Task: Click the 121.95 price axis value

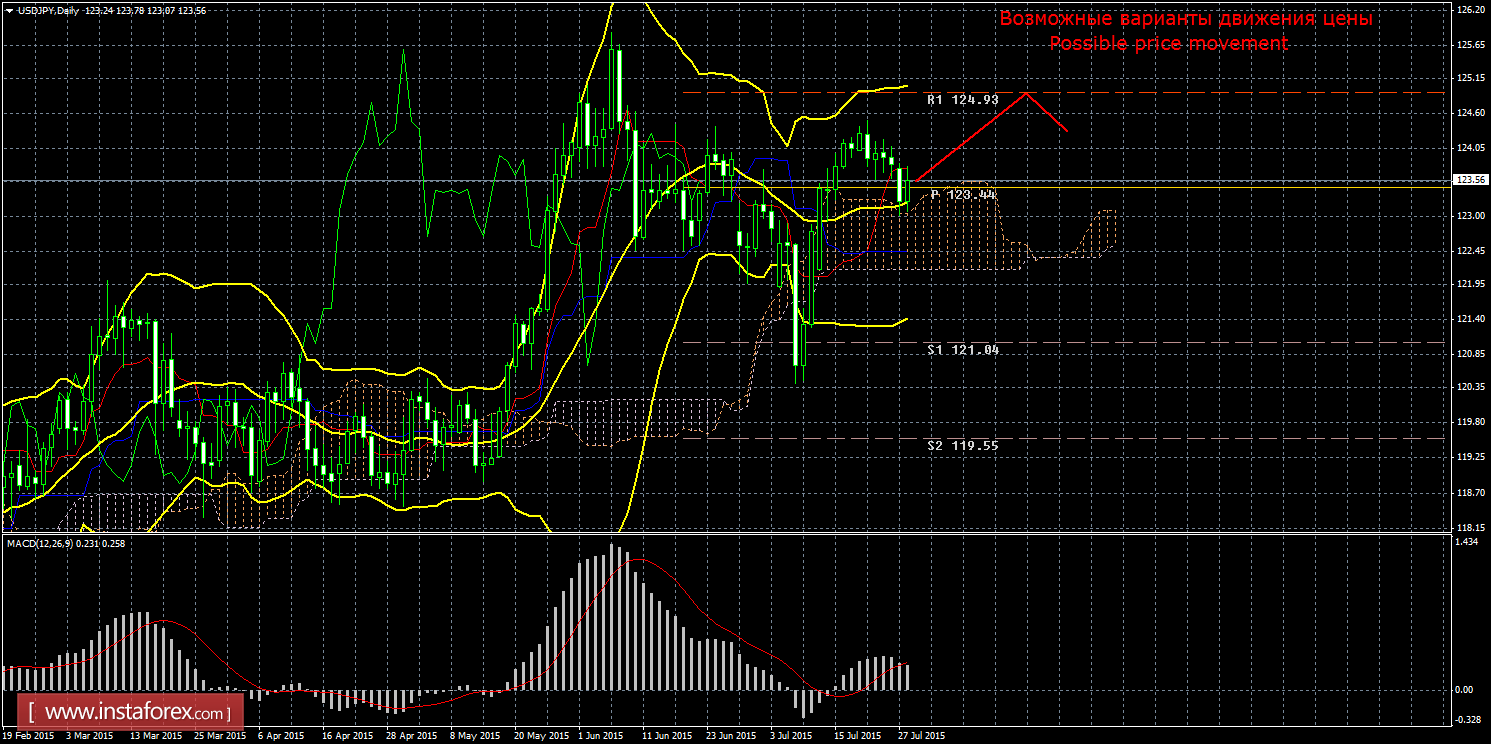Action: point(1469,285)
